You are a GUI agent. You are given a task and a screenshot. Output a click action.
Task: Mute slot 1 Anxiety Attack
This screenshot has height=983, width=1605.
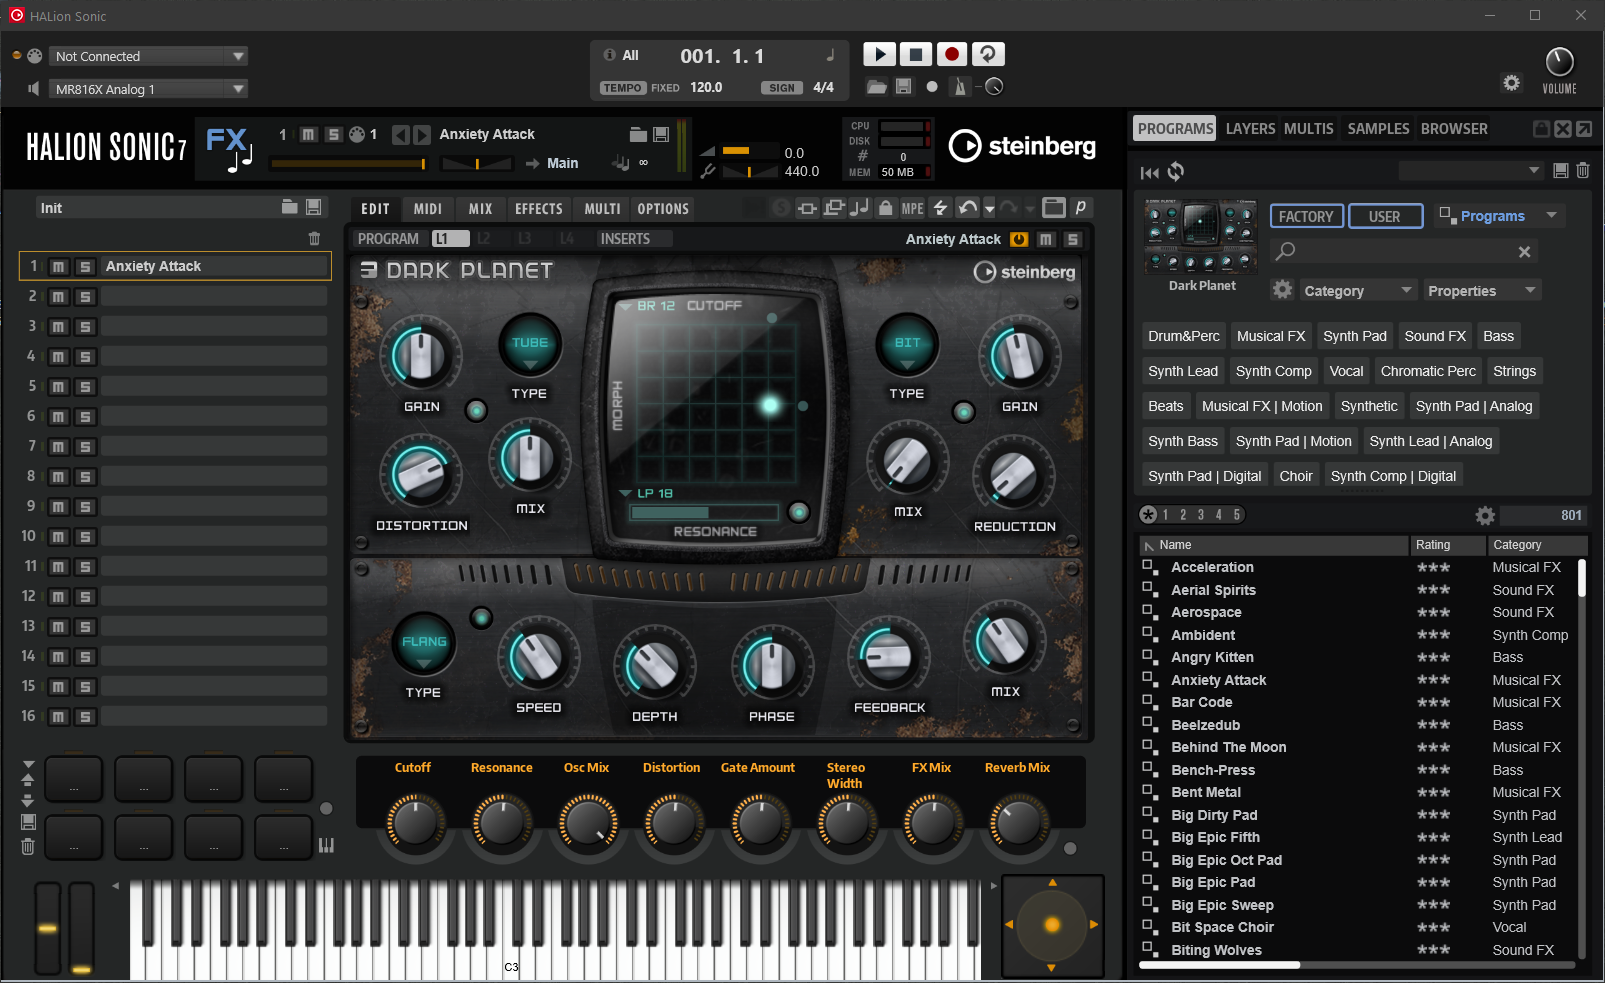pyautogui.click(x=59, y=266)
